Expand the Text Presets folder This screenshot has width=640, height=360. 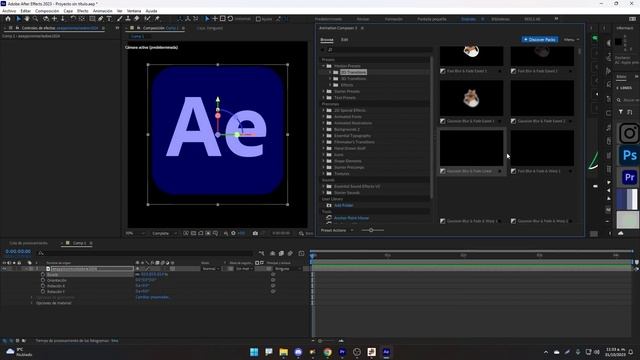(x=324, y=98)
